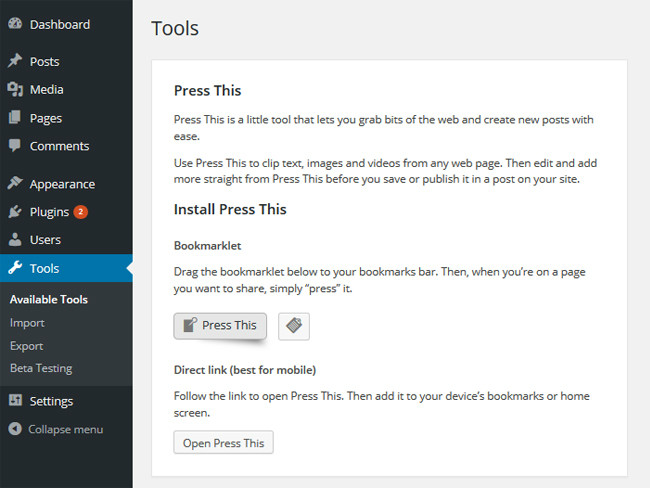Open the Beta Testing submenu link
This screenshot has width=650, height=488.
click(41, 368)
